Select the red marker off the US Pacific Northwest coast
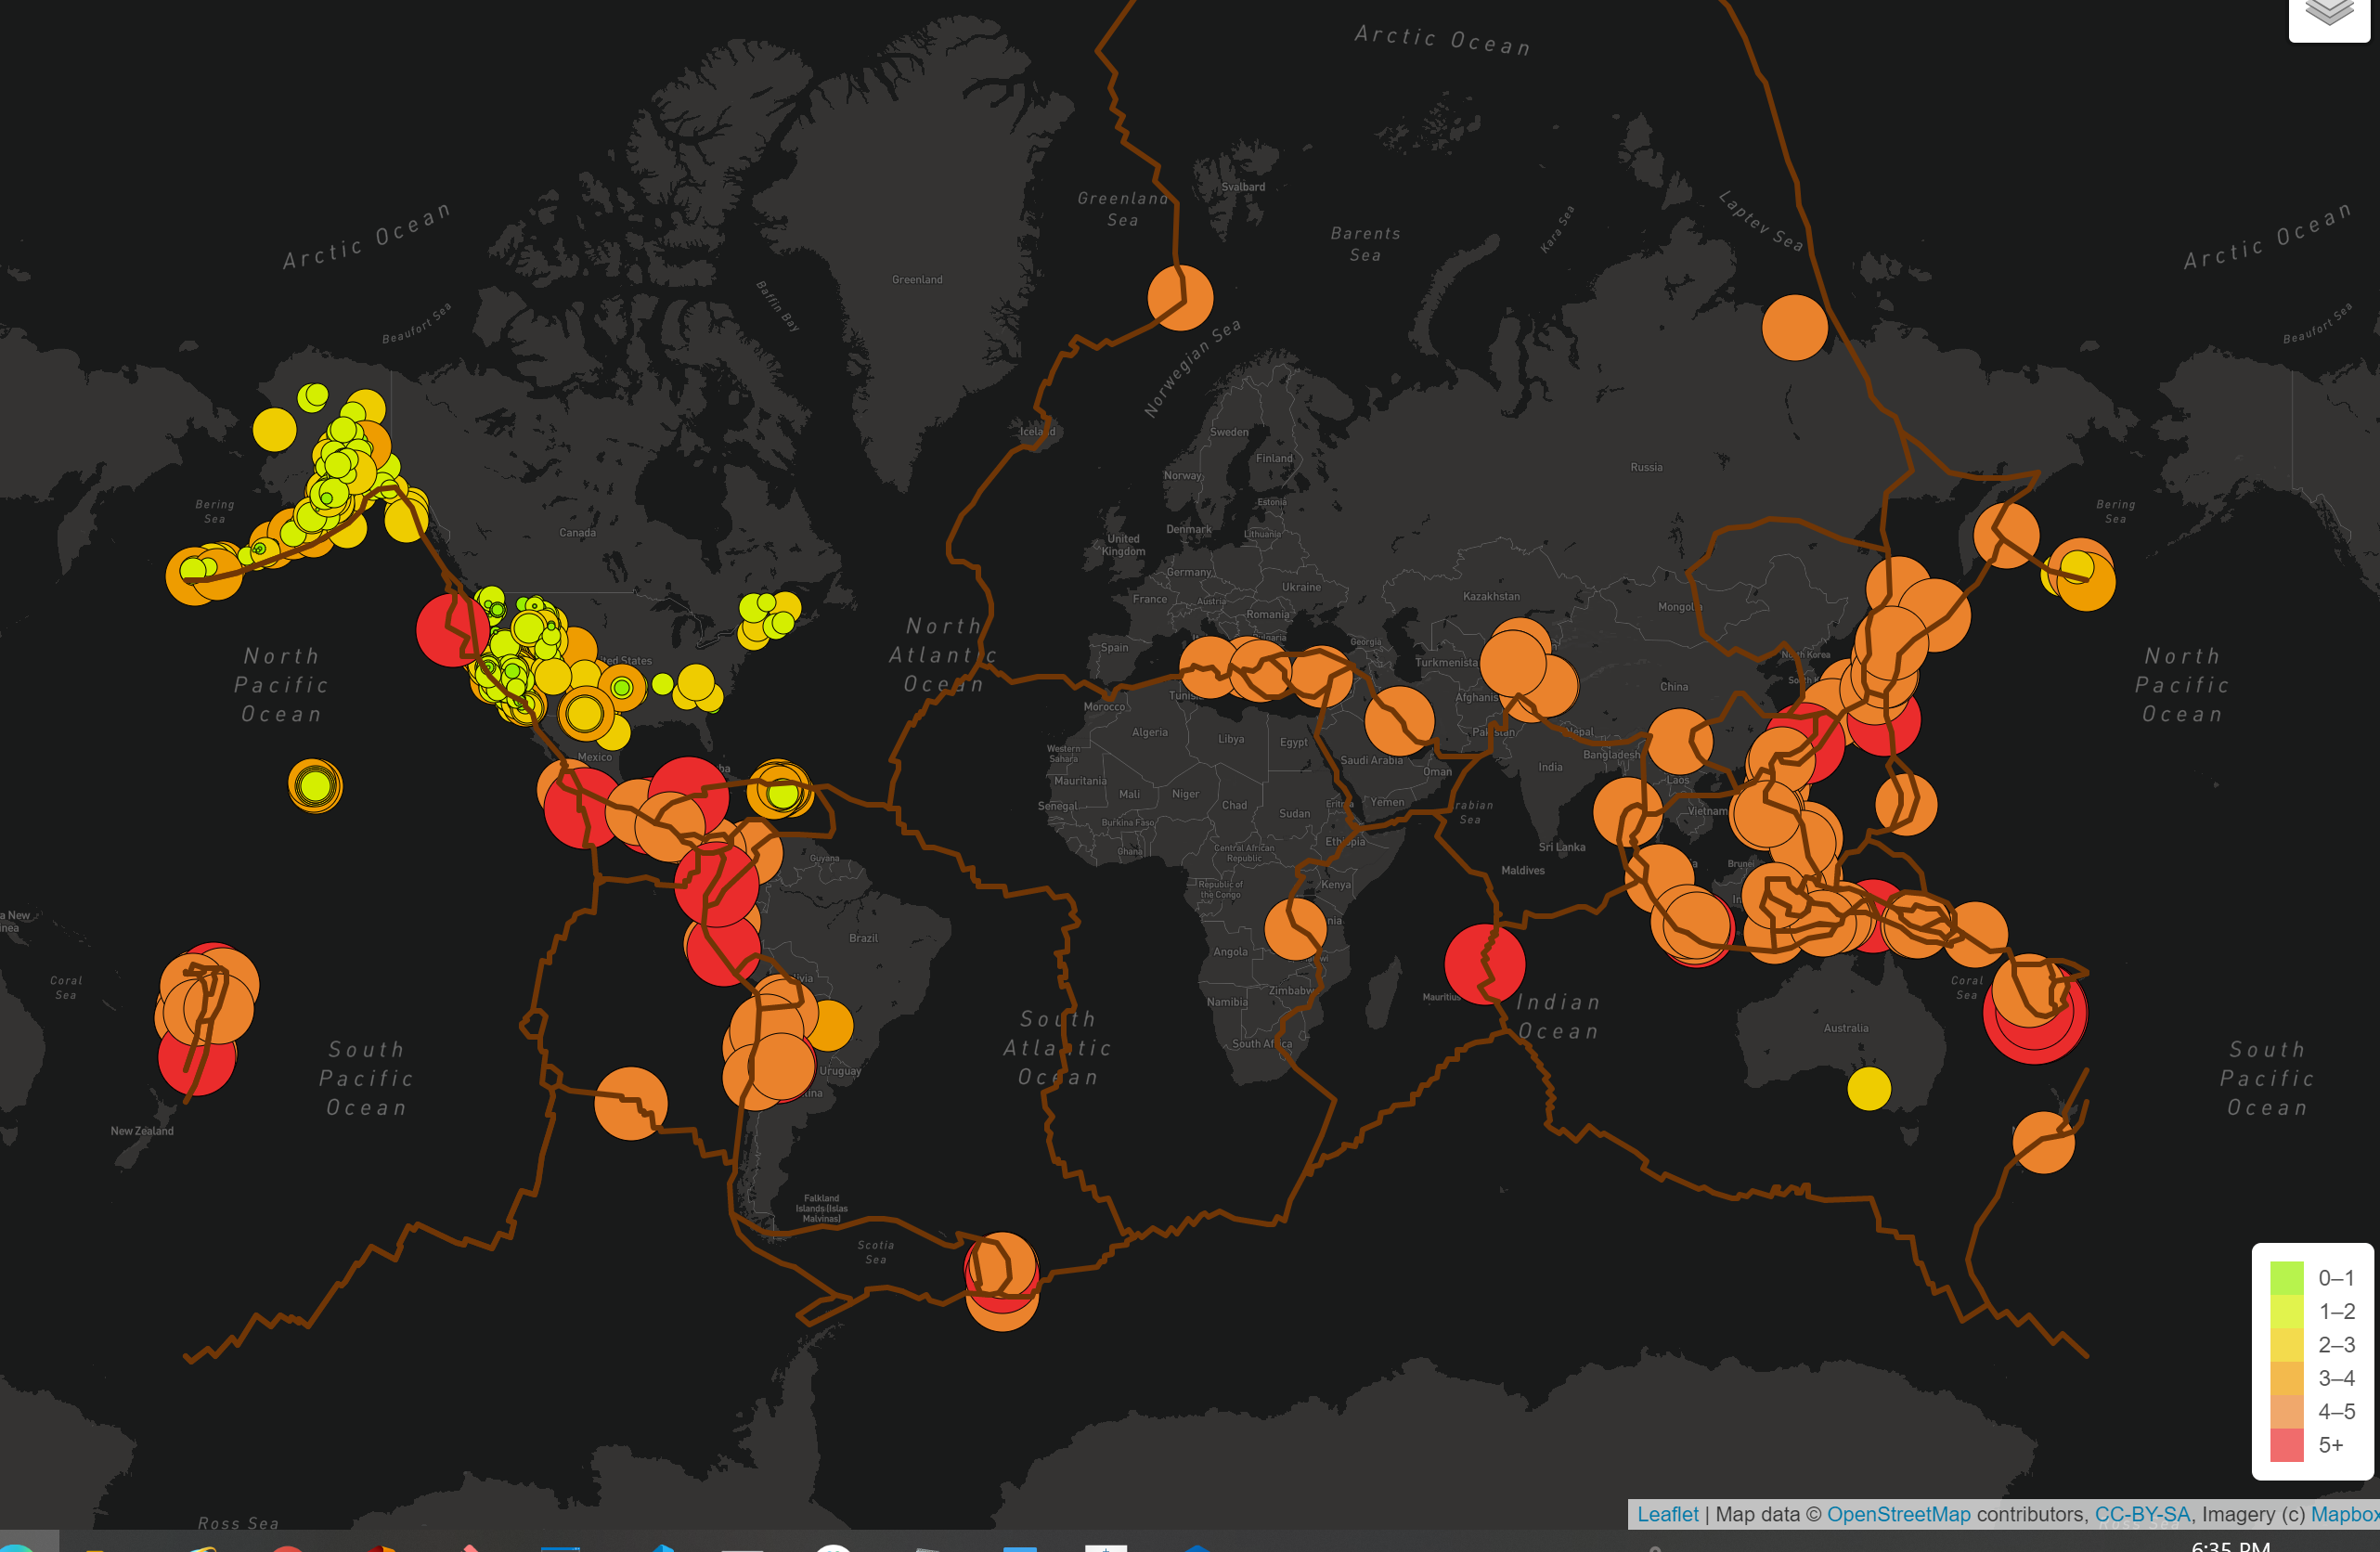2380x1552 pixels. (452, 630)
